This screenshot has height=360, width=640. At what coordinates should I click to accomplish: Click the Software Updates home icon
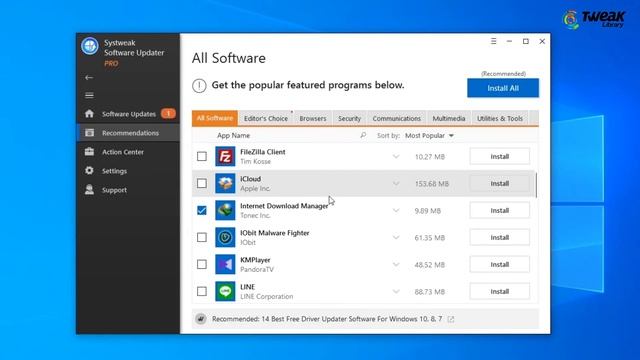click(89, 113)
